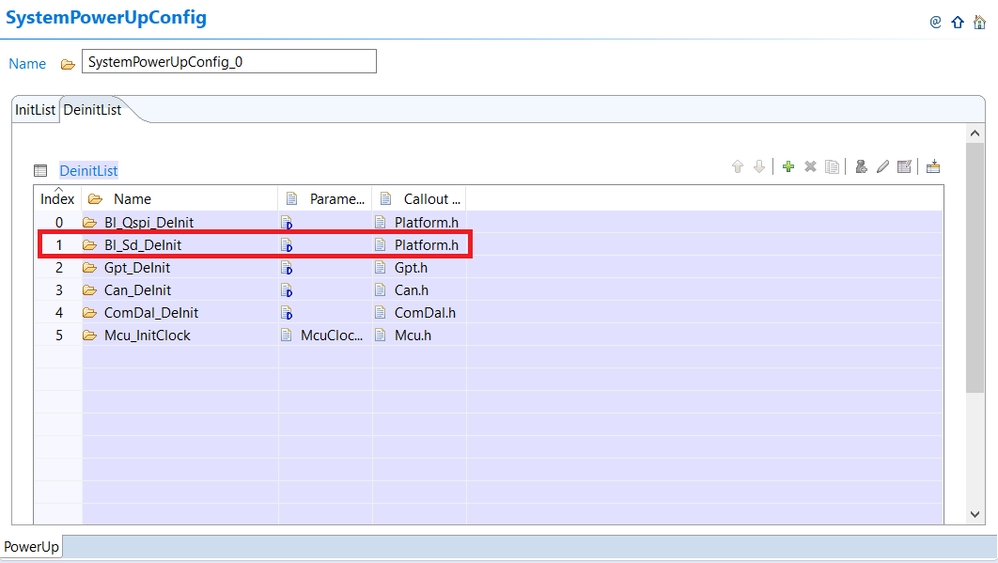This screenshot has height=563, width=998.
Task: Click Platform.h in the Bl_Qspi_DeInit row
Action: pos(426,223)
